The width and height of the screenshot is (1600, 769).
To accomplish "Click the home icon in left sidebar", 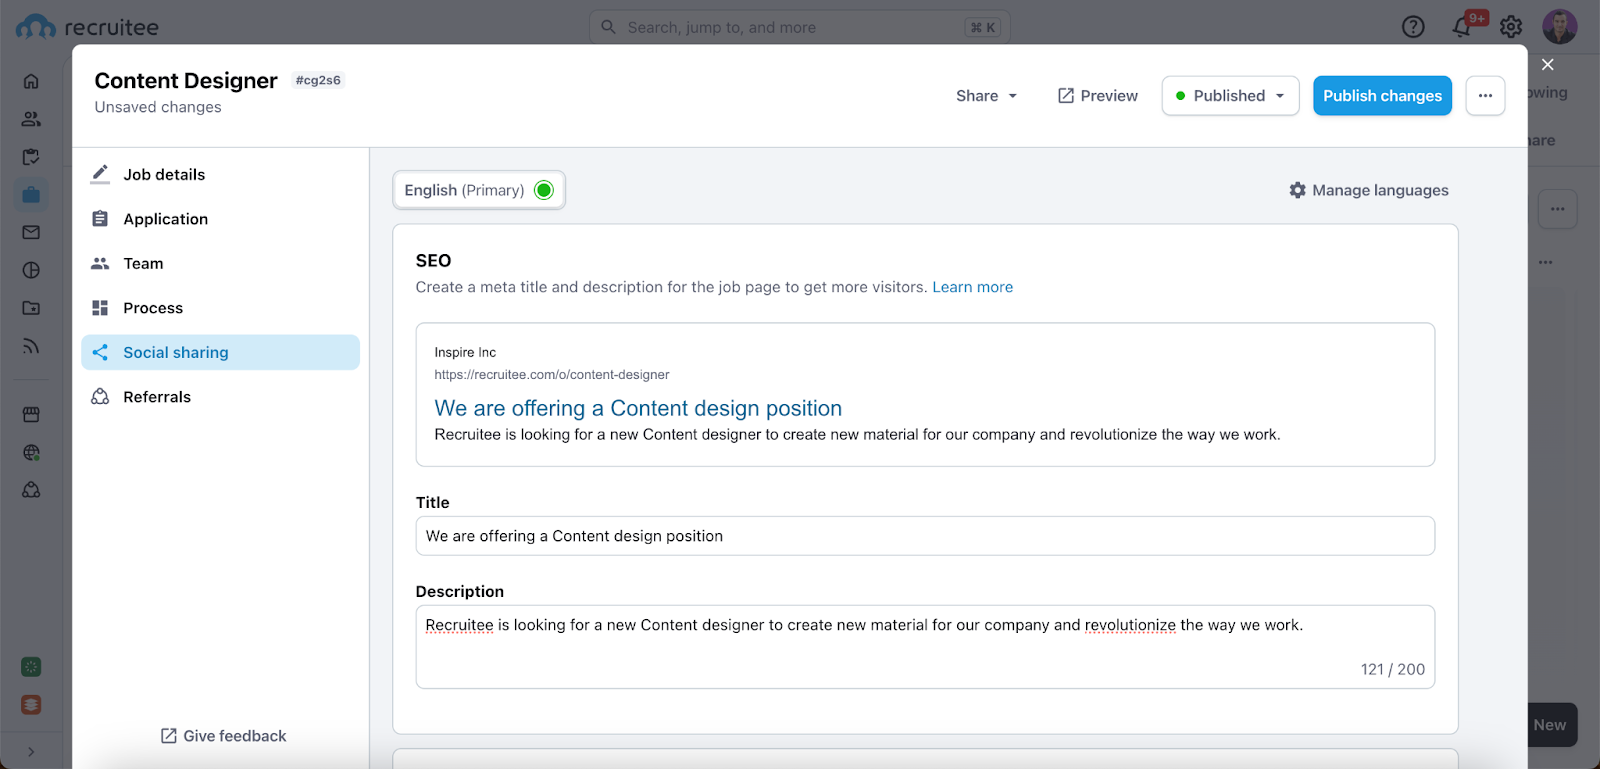I will pos(31,81).
